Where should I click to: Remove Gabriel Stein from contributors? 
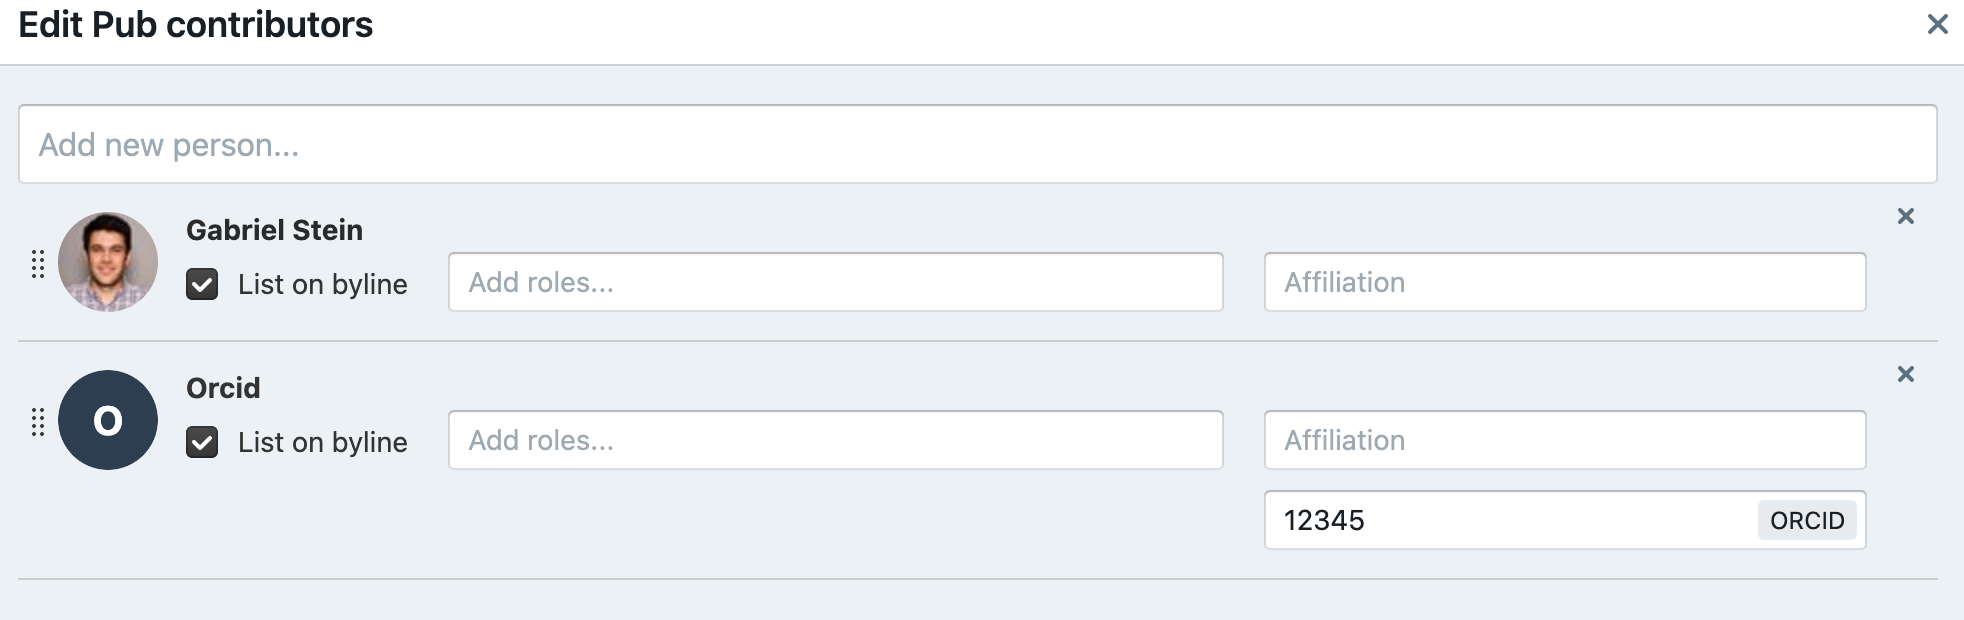click(1905, 216)
